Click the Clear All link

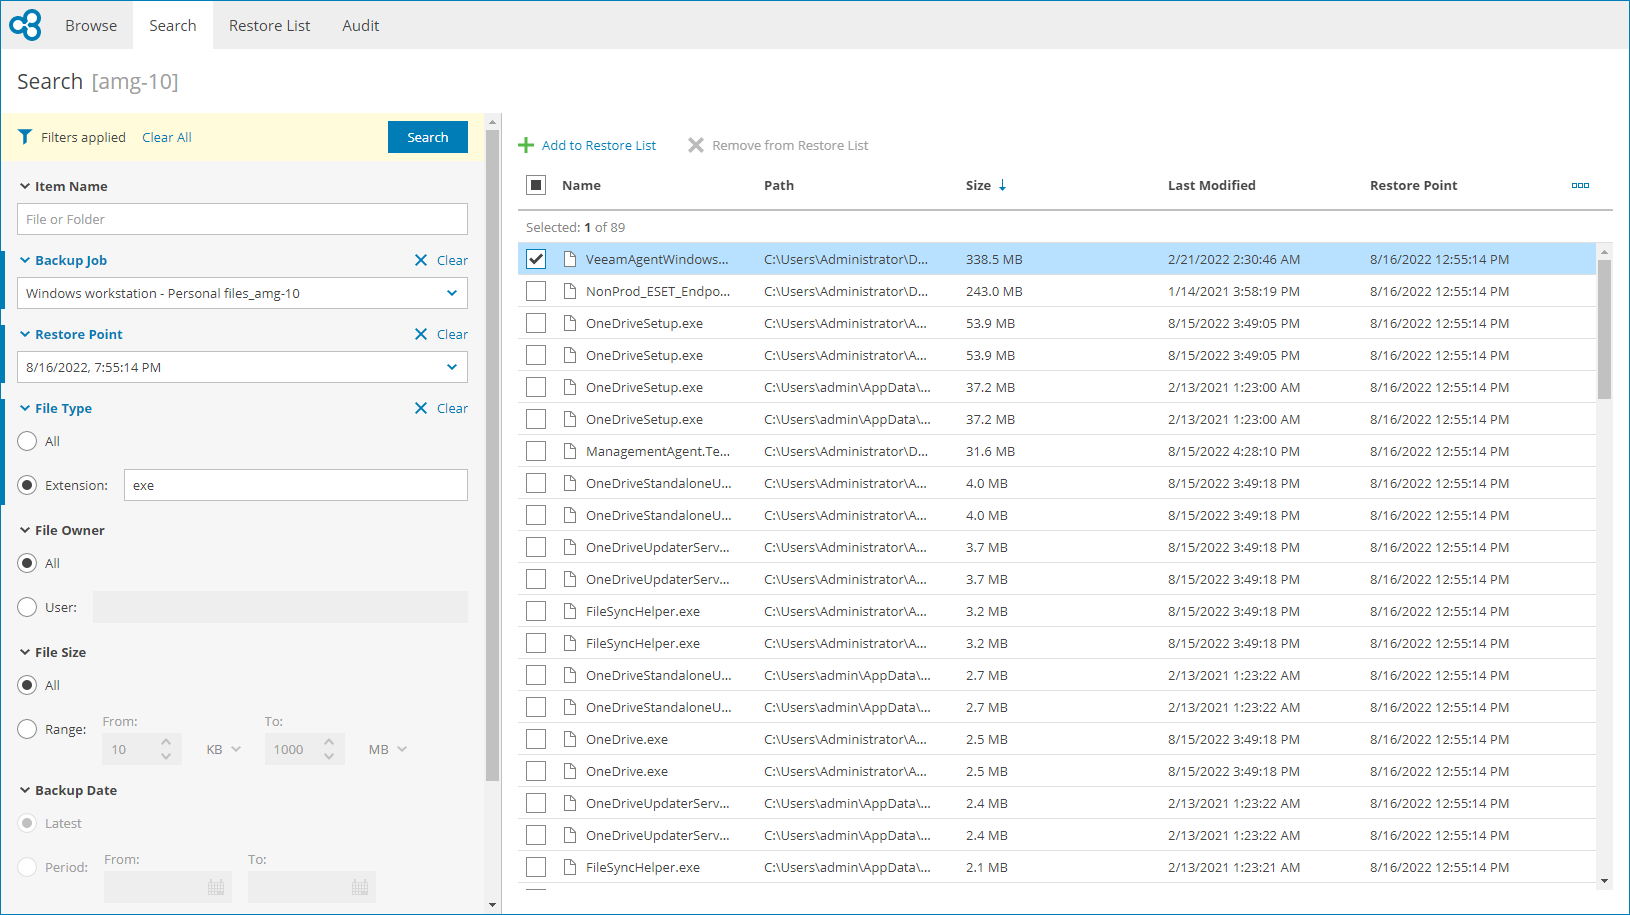point(166,137)
